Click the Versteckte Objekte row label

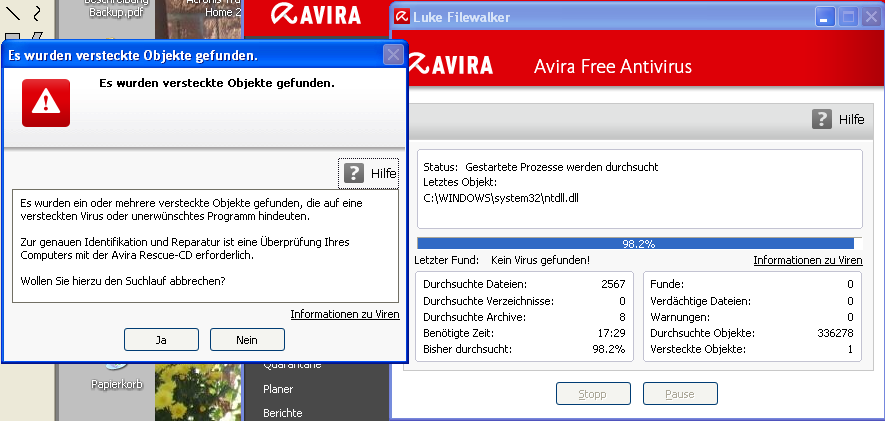pyautogui.click(x=698, y=349)
